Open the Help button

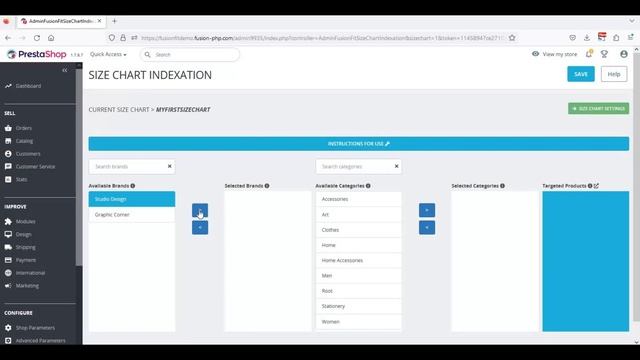pos(613,74)
